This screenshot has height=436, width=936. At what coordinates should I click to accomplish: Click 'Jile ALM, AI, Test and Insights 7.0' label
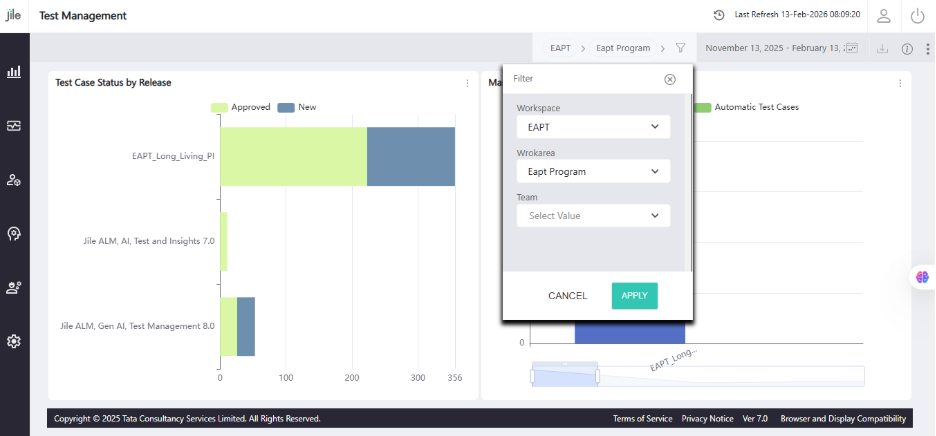[x=149, y=241]
